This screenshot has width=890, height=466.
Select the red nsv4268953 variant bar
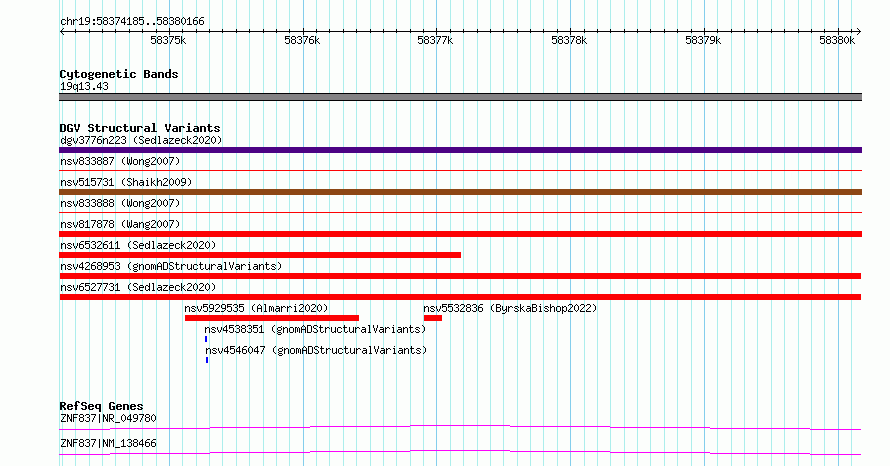pyautogui.click(x=460, y=276)
